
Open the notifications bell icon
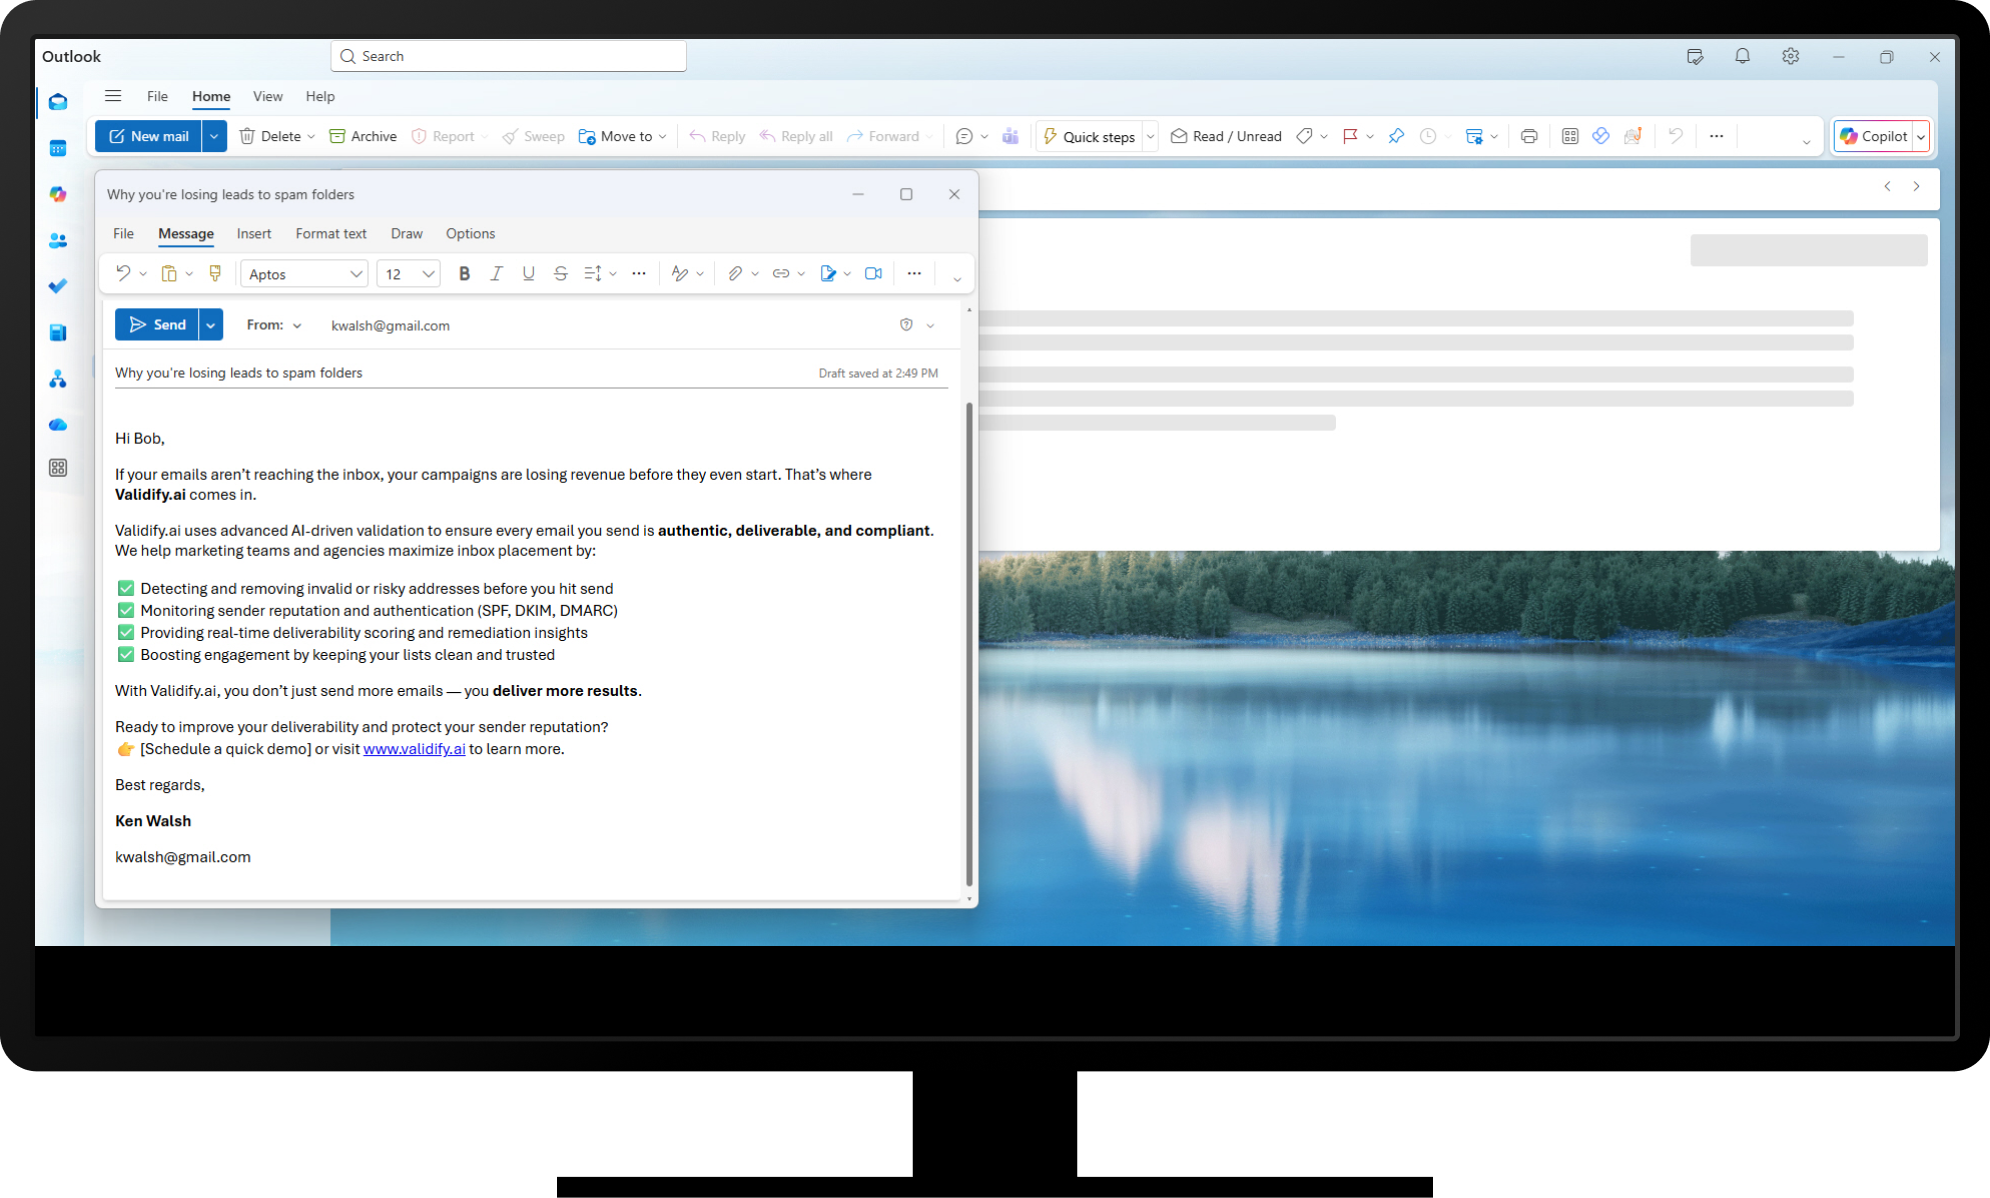[1742, 56]
